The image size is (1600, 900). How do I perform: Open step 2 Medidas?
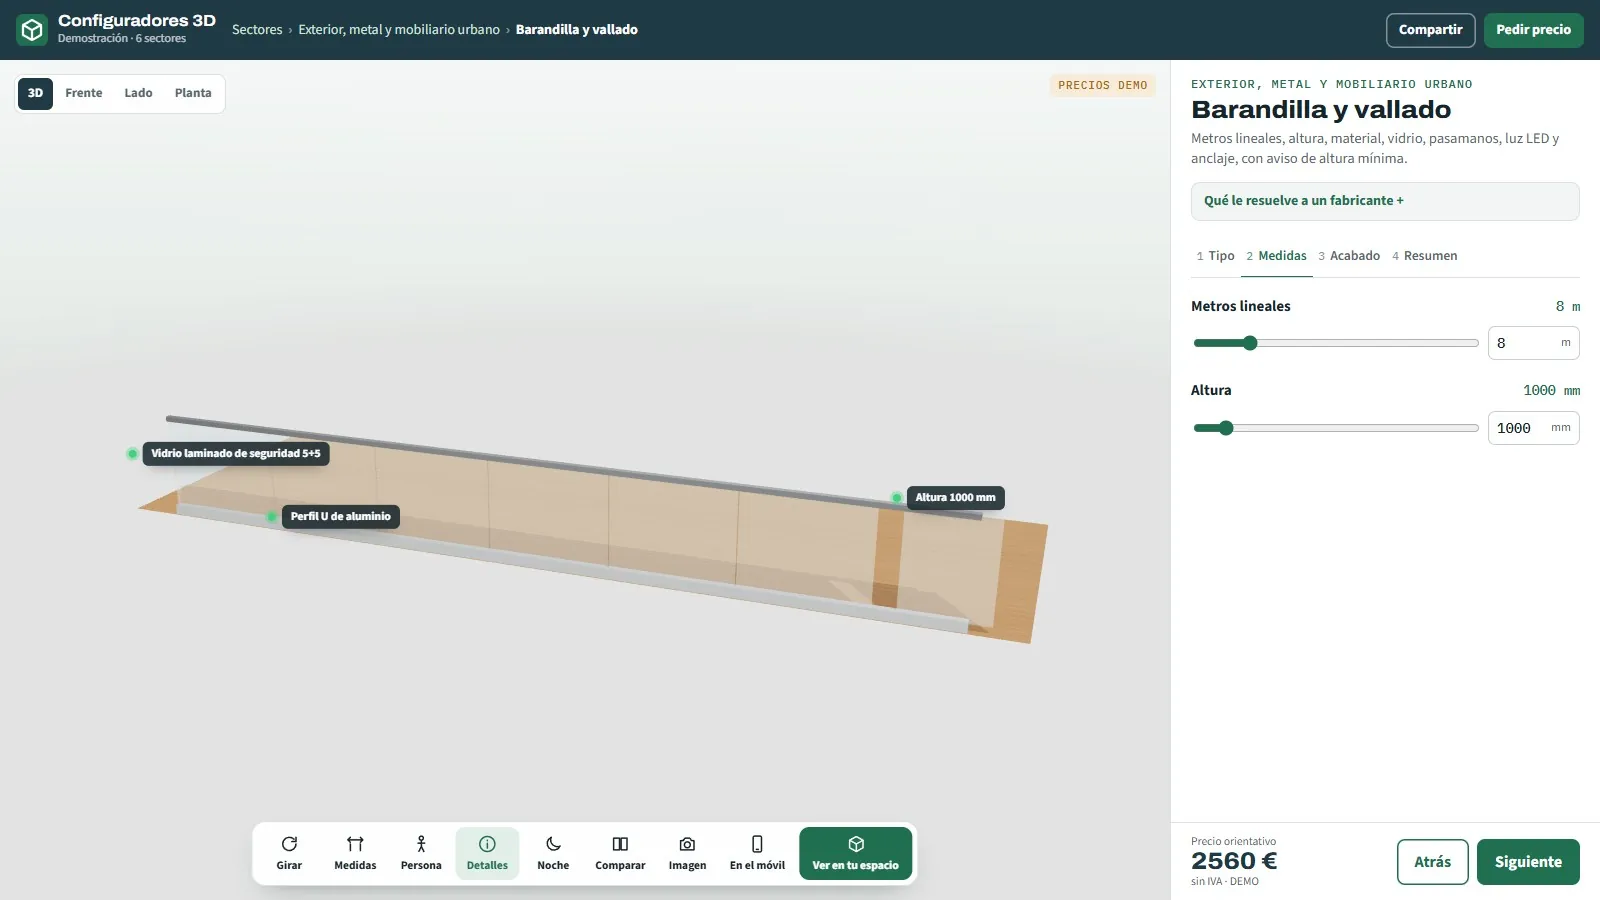tap(1276, 256)
